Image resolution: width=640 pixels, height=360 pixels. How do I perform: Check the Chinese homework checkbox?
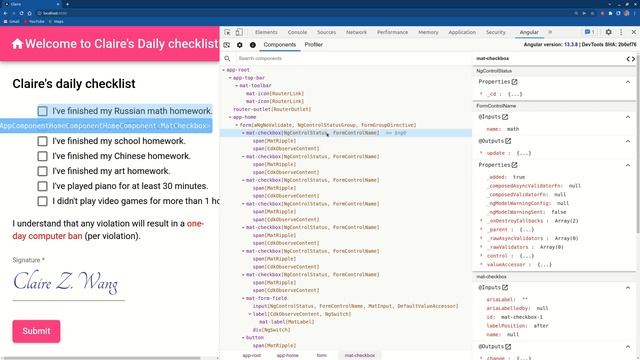(42, 156)
